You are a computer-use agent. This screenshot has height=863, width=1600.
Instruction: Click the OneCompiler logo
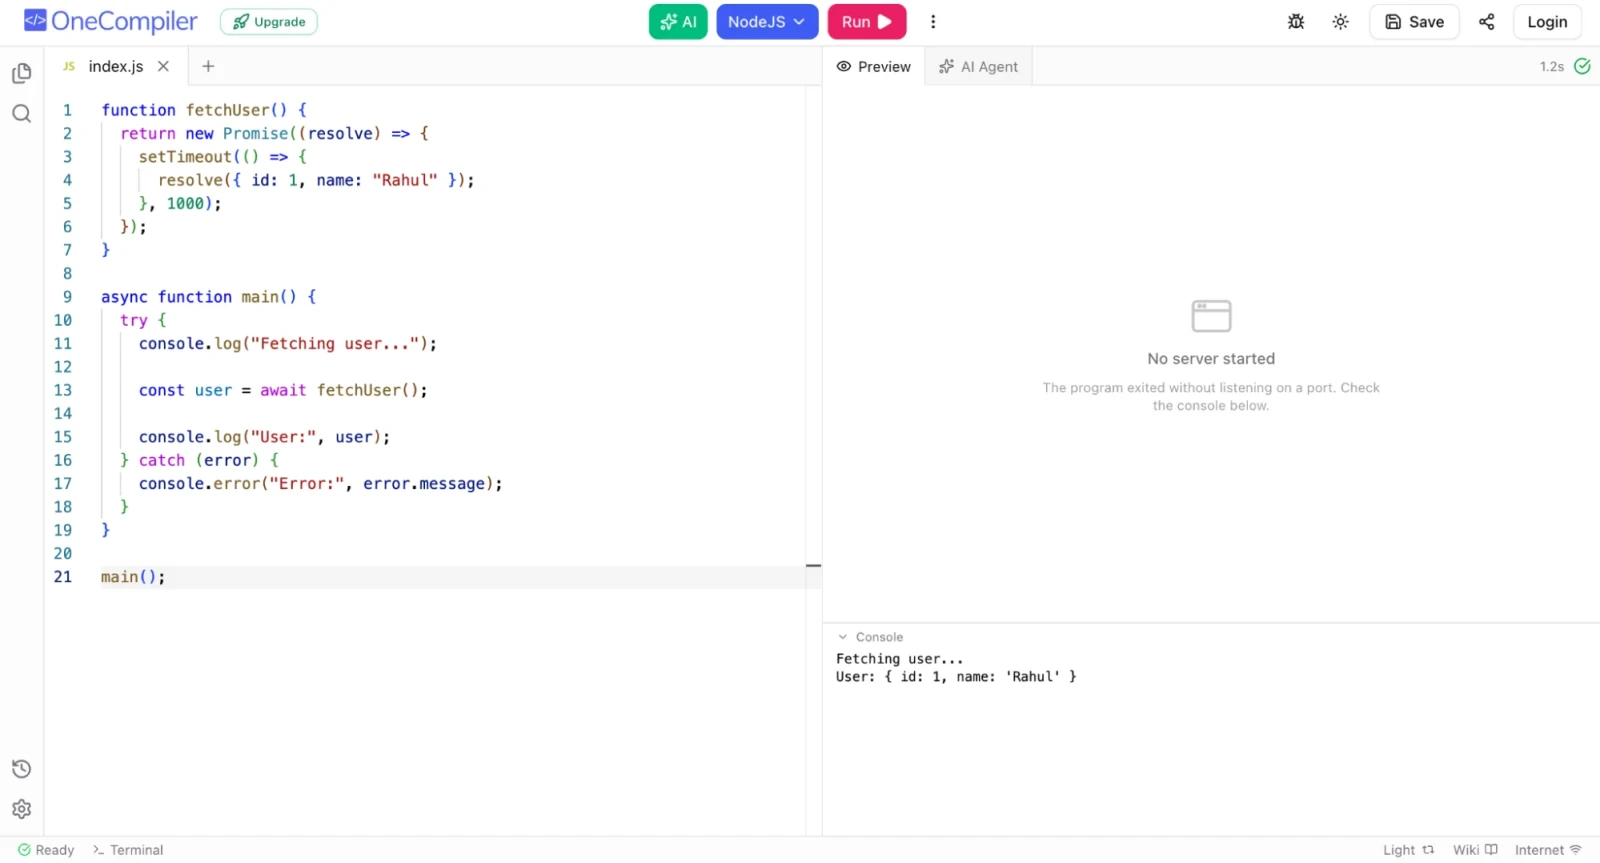point(111,21)
